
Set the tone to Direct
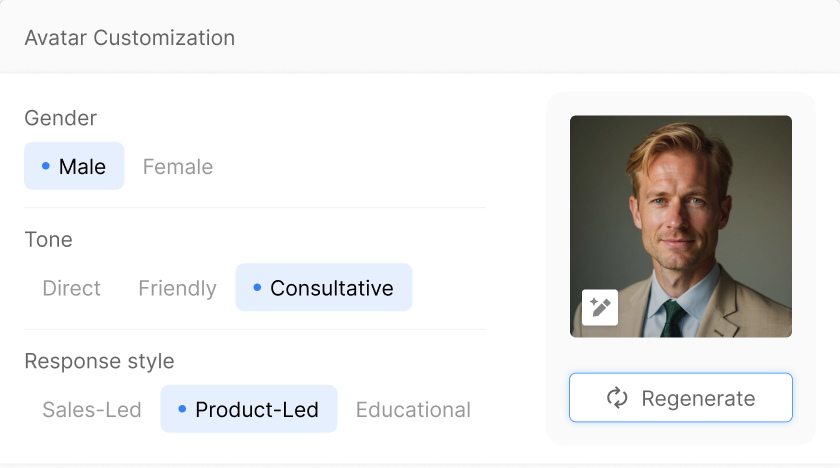[71, 289]
